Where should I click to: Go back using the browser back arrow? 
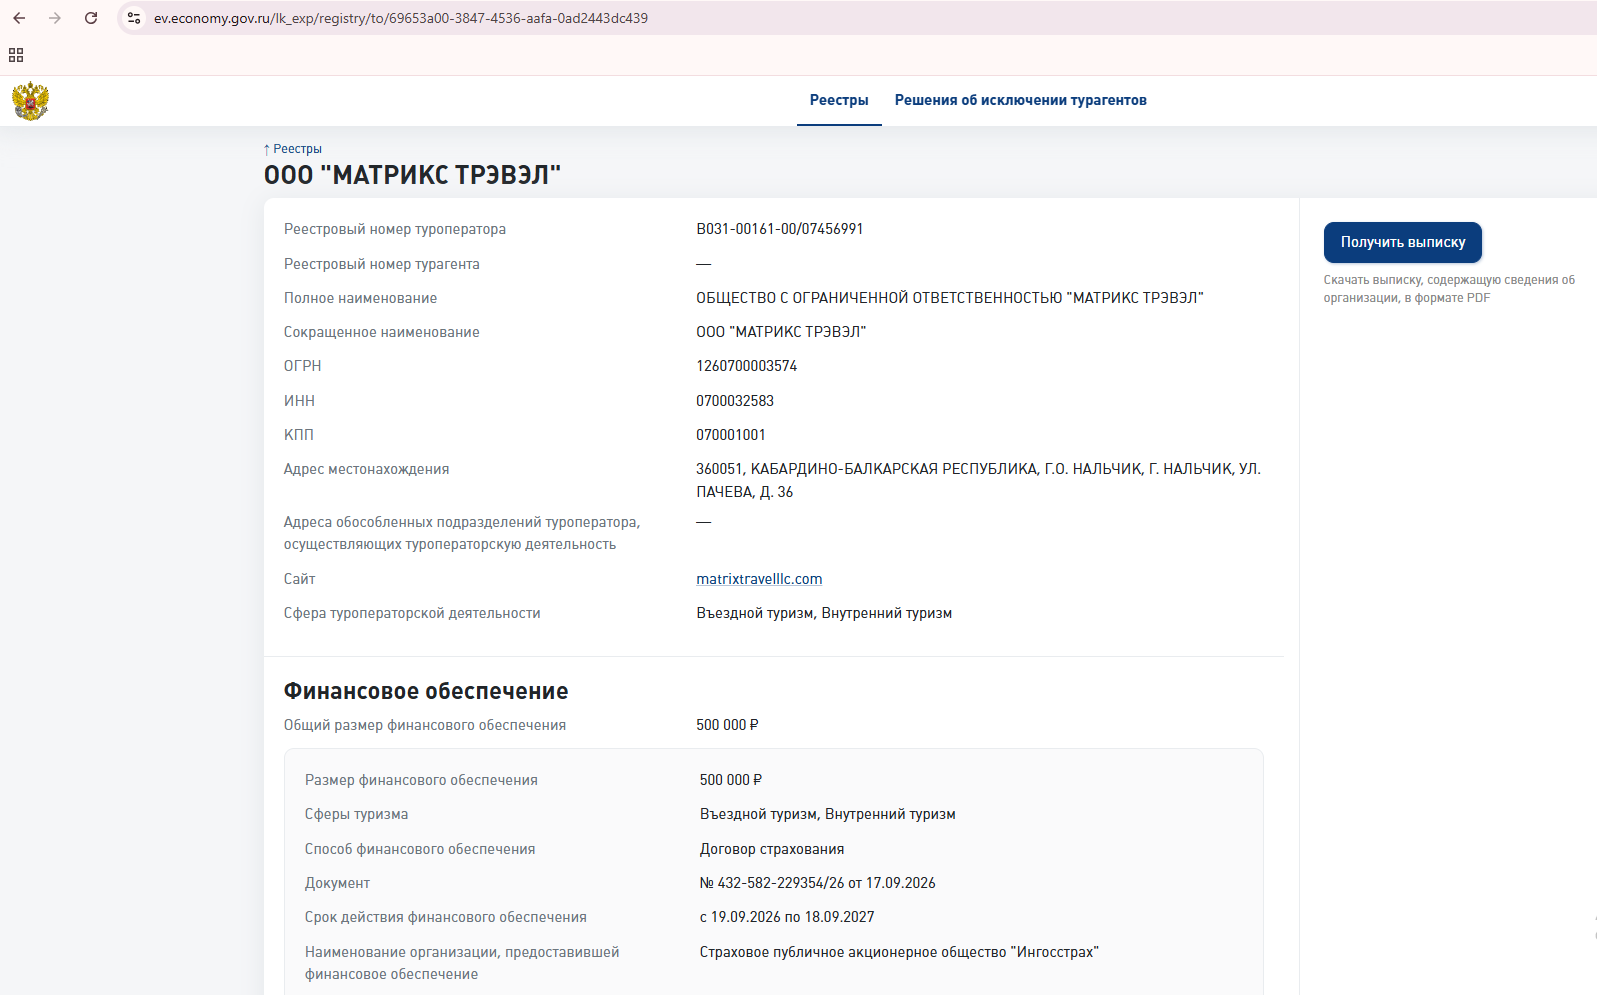(19, 18)
